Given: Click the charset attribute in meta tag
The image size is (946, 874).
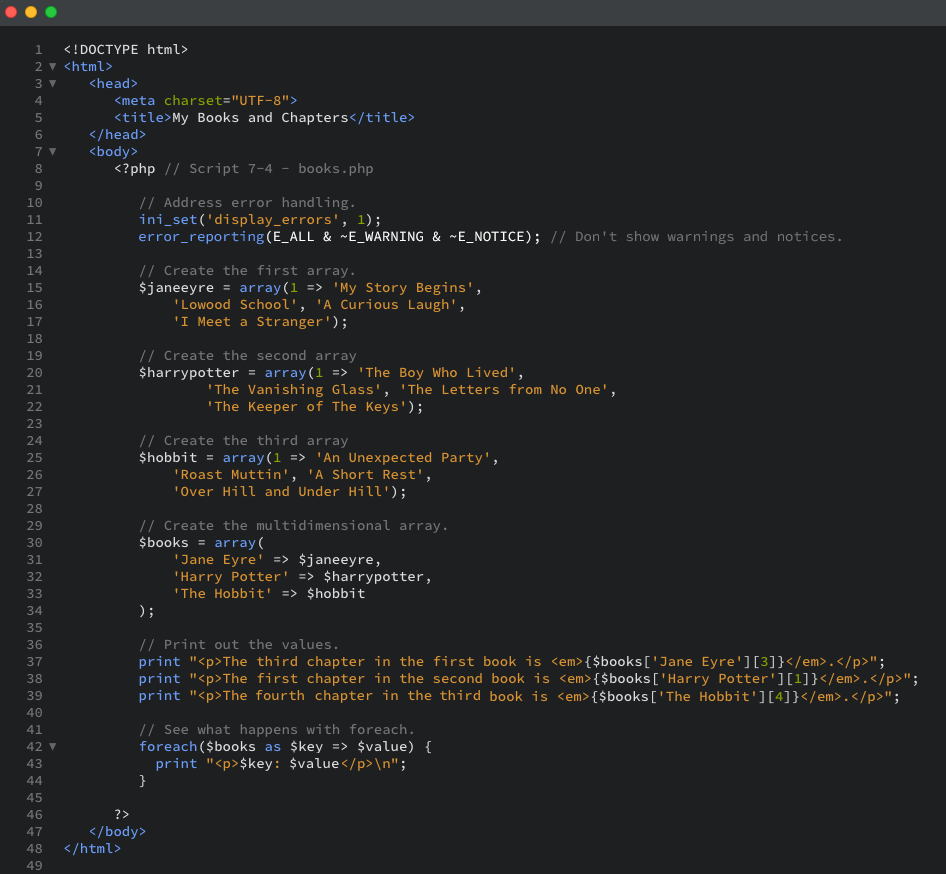Looking at the screenshot, I should (x=193, y=100).
